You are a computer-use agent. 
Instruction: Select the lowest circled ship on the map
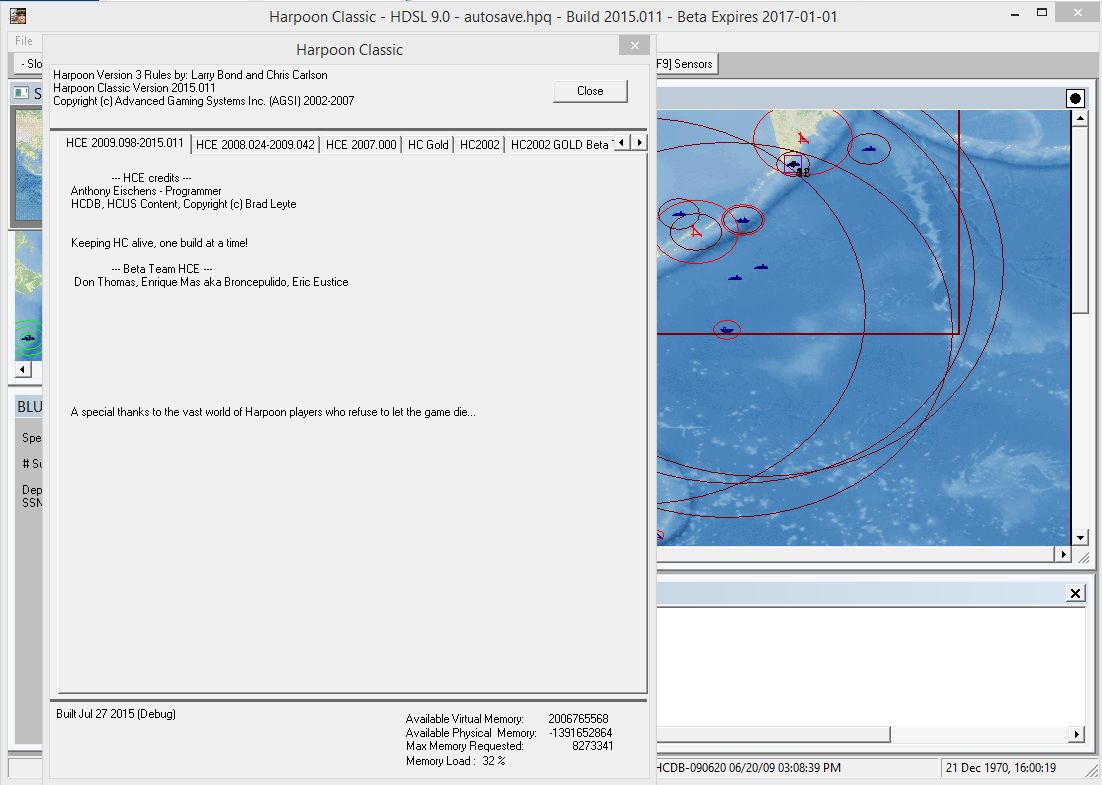[x=727, y=330]
